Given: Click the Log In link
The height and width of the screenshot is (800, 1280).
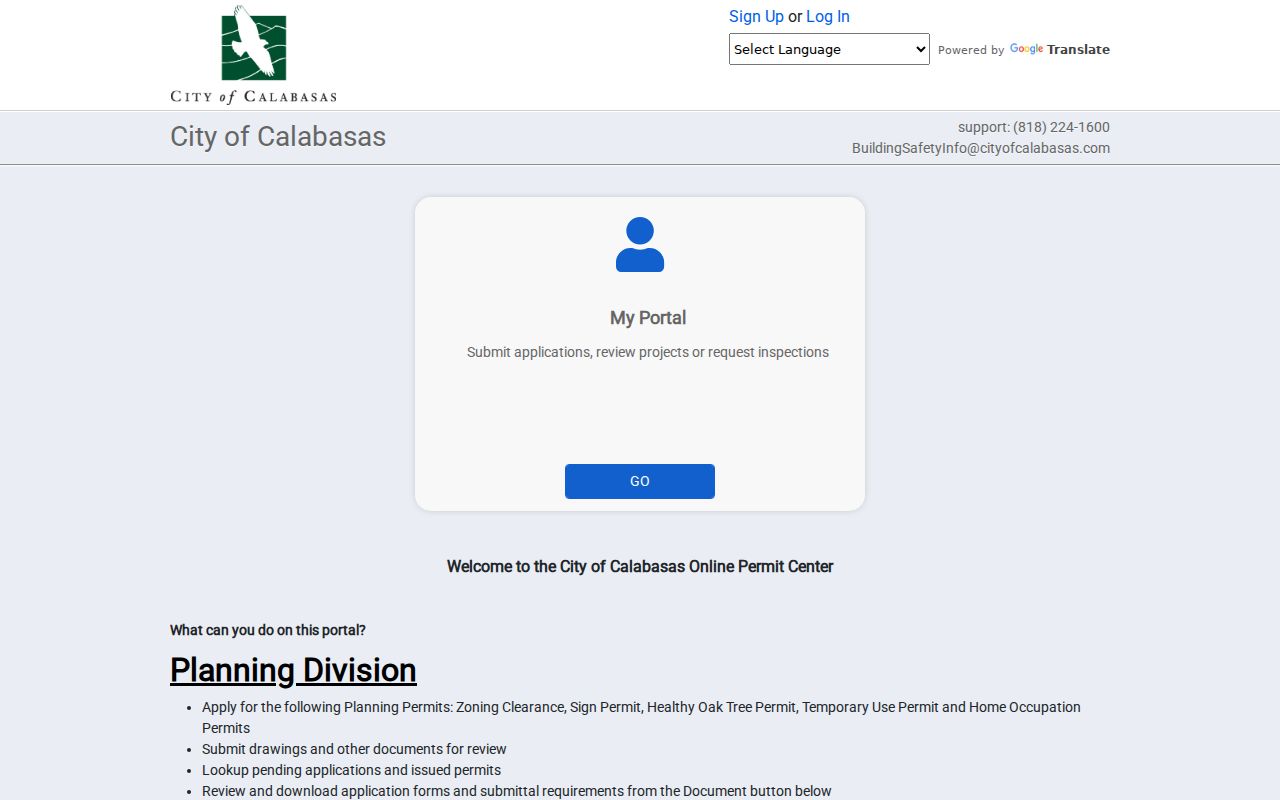Looking at the screenshot, I should point(828,16).
